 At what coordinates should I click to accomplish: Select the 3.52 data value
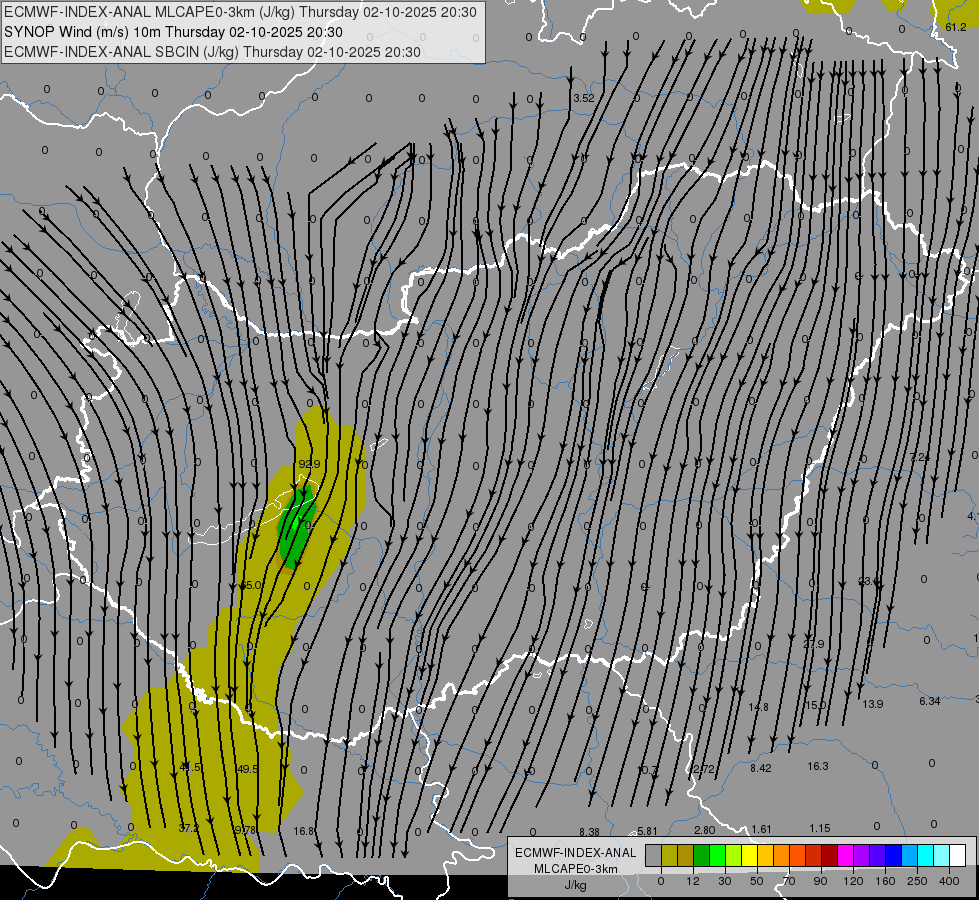[584, 98]
